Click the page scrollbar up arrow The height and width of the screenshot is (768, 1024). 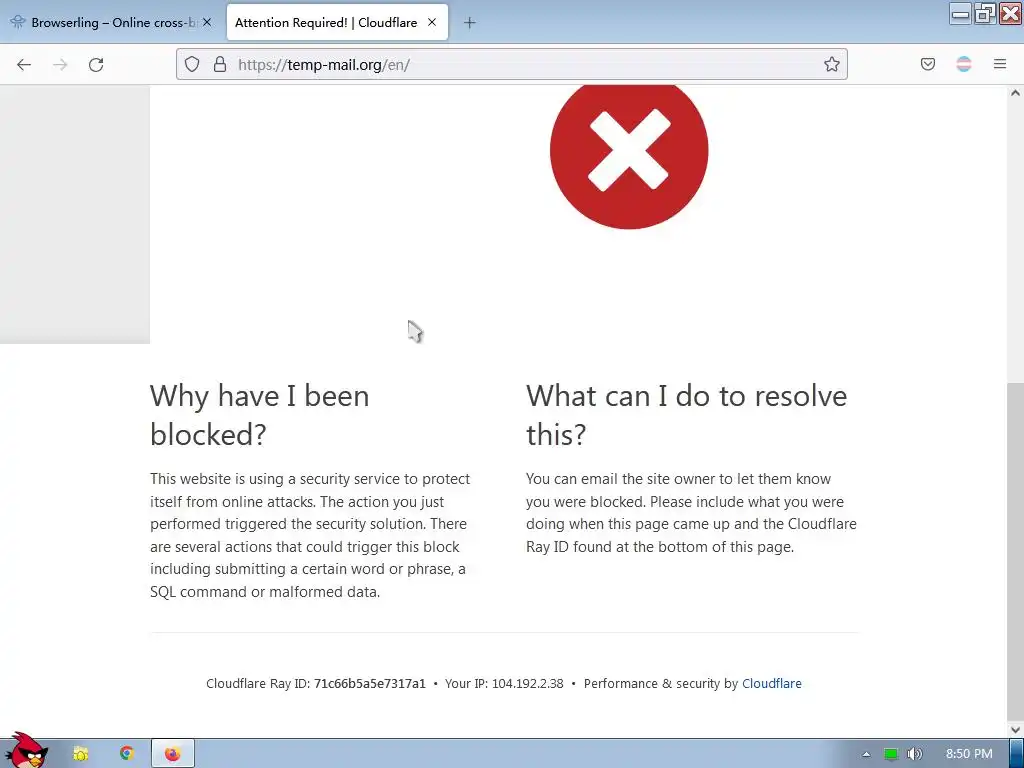pyautogui.click(x=1015, y=93)
